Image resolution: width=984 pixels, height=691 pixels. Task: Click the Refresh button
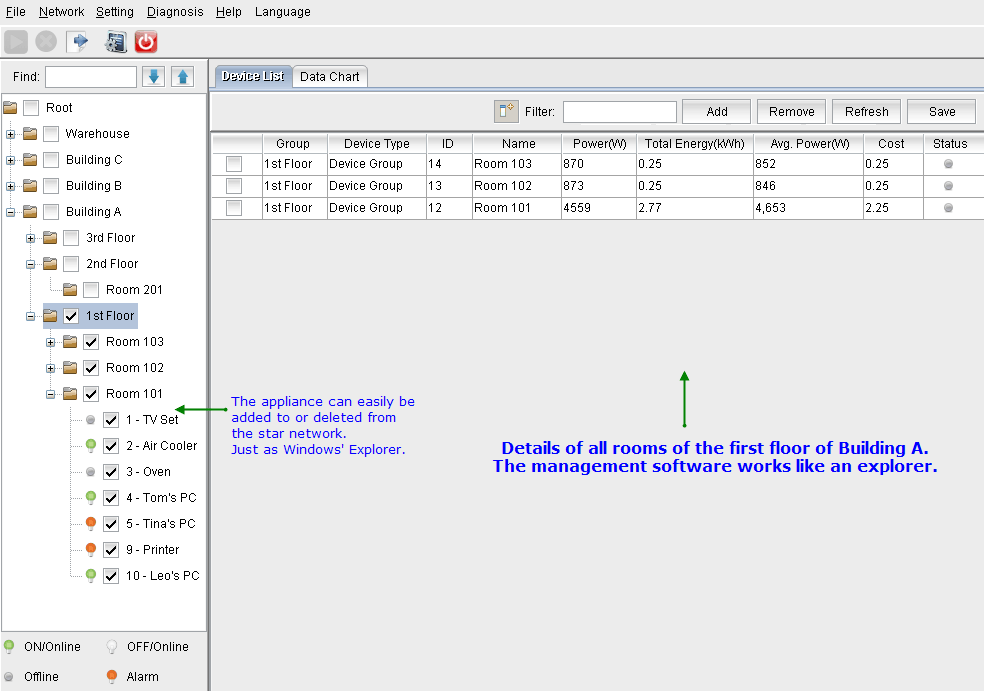pyautogui.click(x=867, y=112)
